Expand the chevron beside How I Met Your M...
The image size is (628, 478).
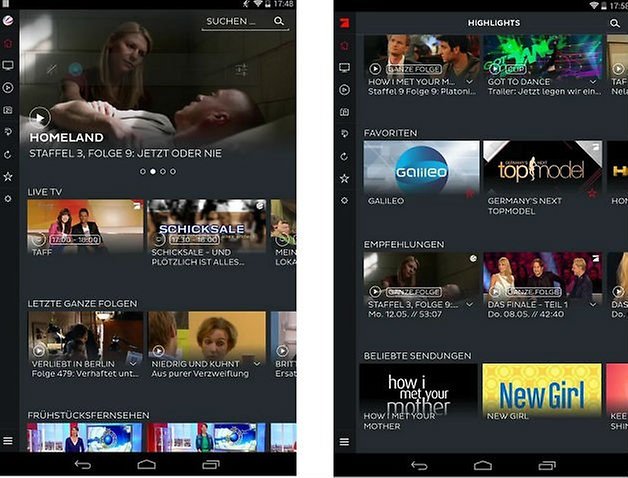[470, 82]
